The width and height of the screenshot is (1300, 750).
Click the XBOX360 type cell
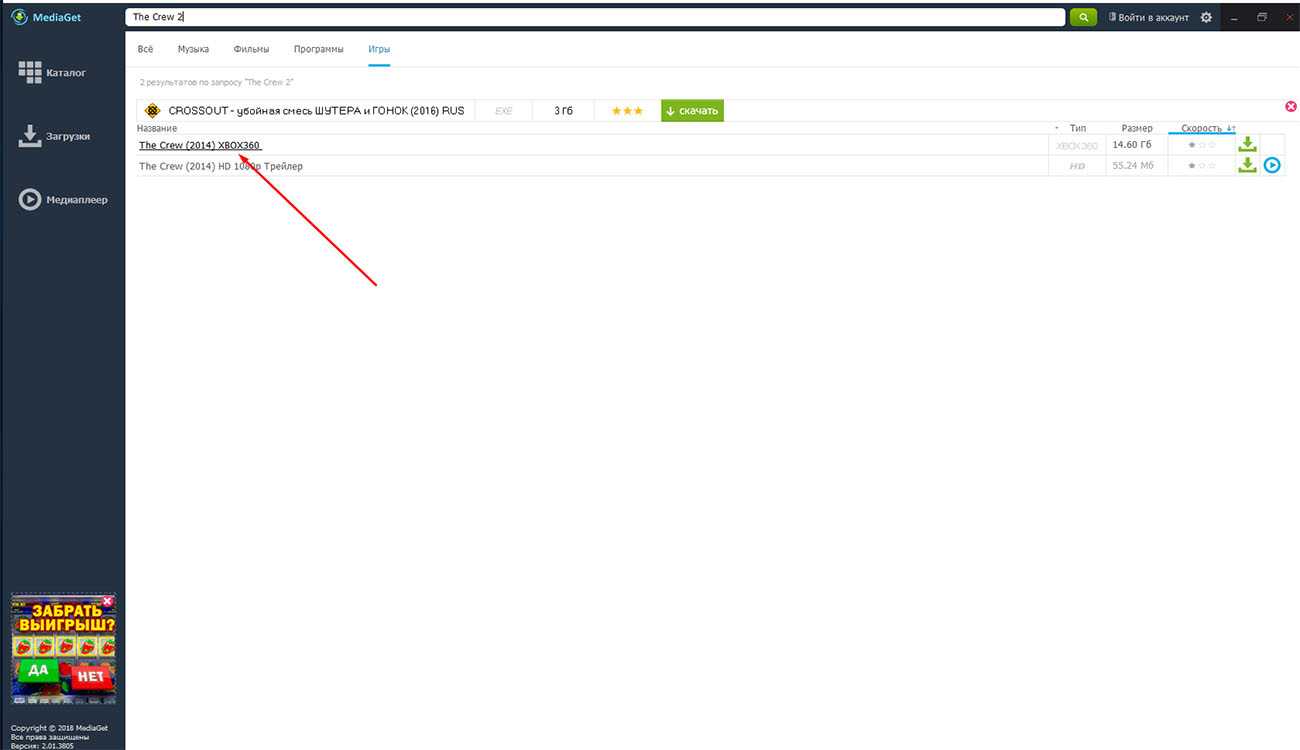coord(1077,146)
